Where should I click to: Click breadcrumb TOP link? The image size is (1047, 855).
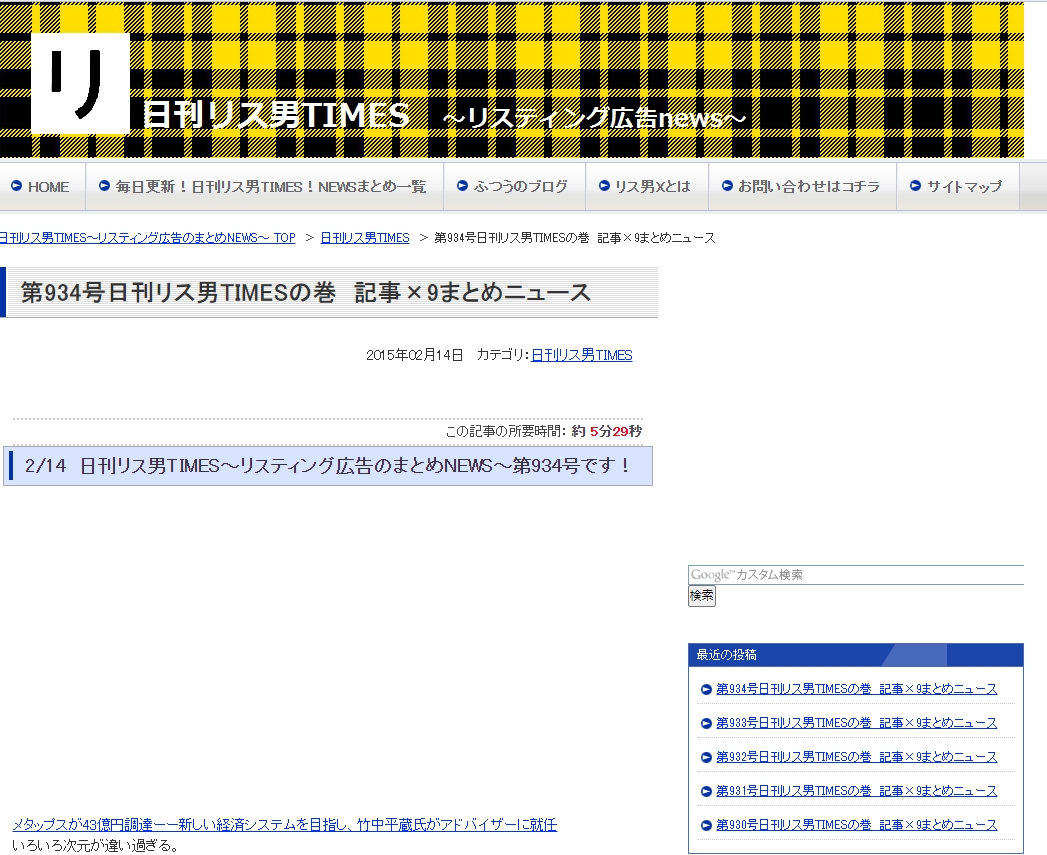(x=146, y=238)
